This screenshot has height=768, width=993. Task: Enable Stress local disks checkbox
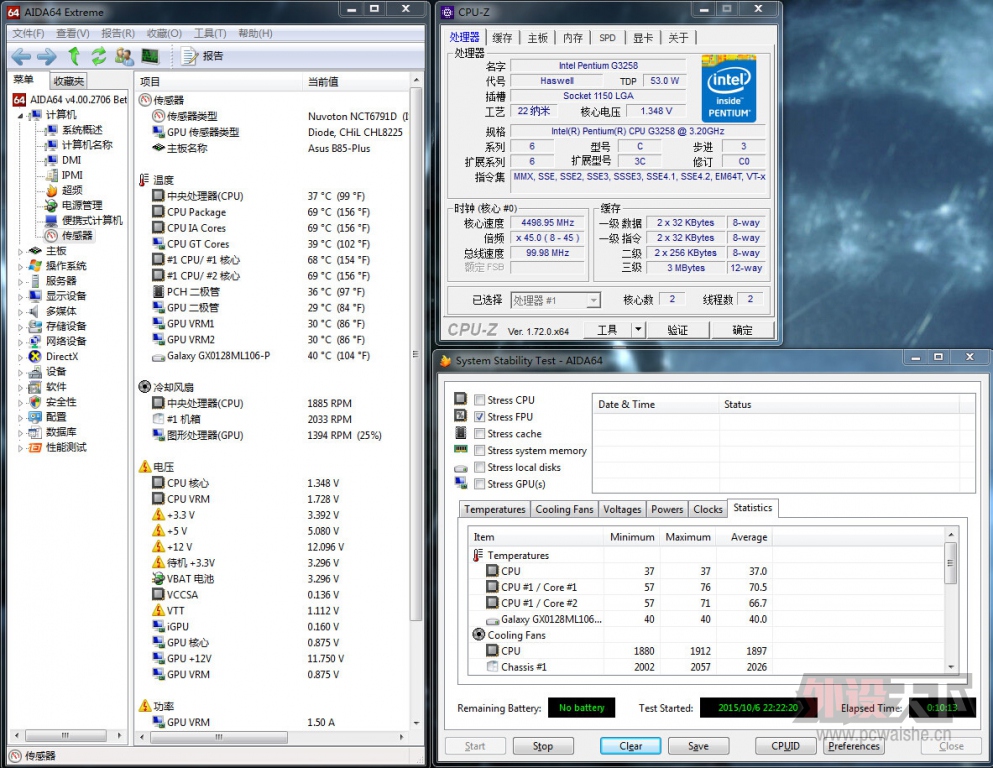coord(479,467)
